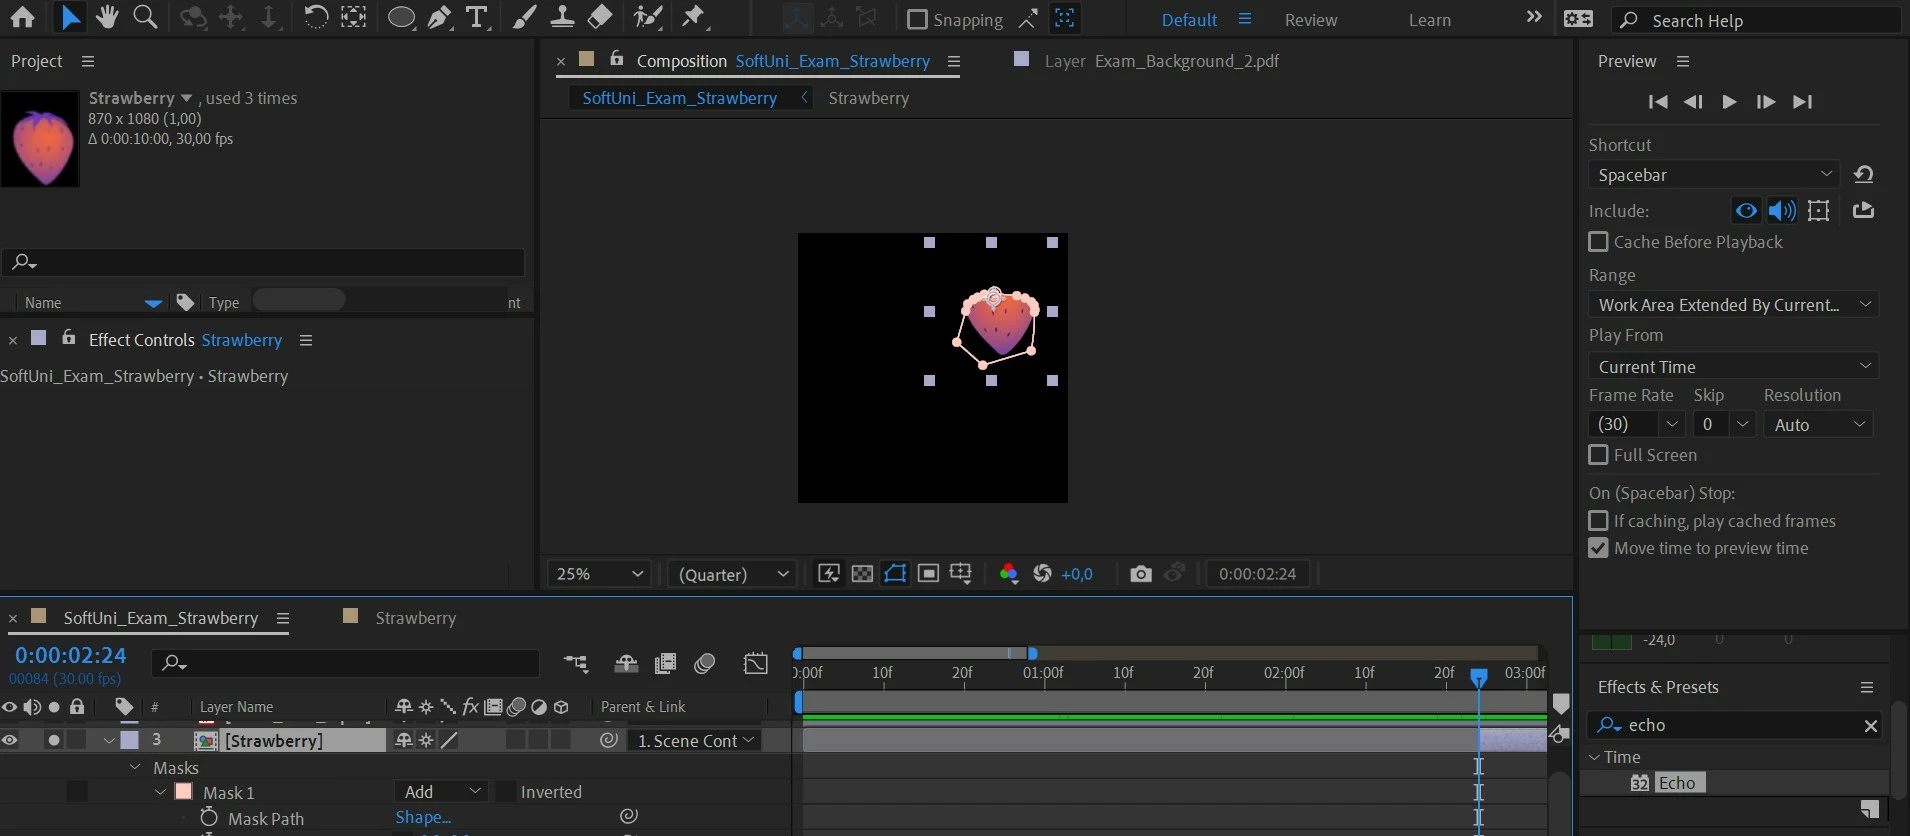The height and width of the screenshot is (836, 1910).
Task: Open the Quarter resolution dropdown
Action: tap(733, 574)
